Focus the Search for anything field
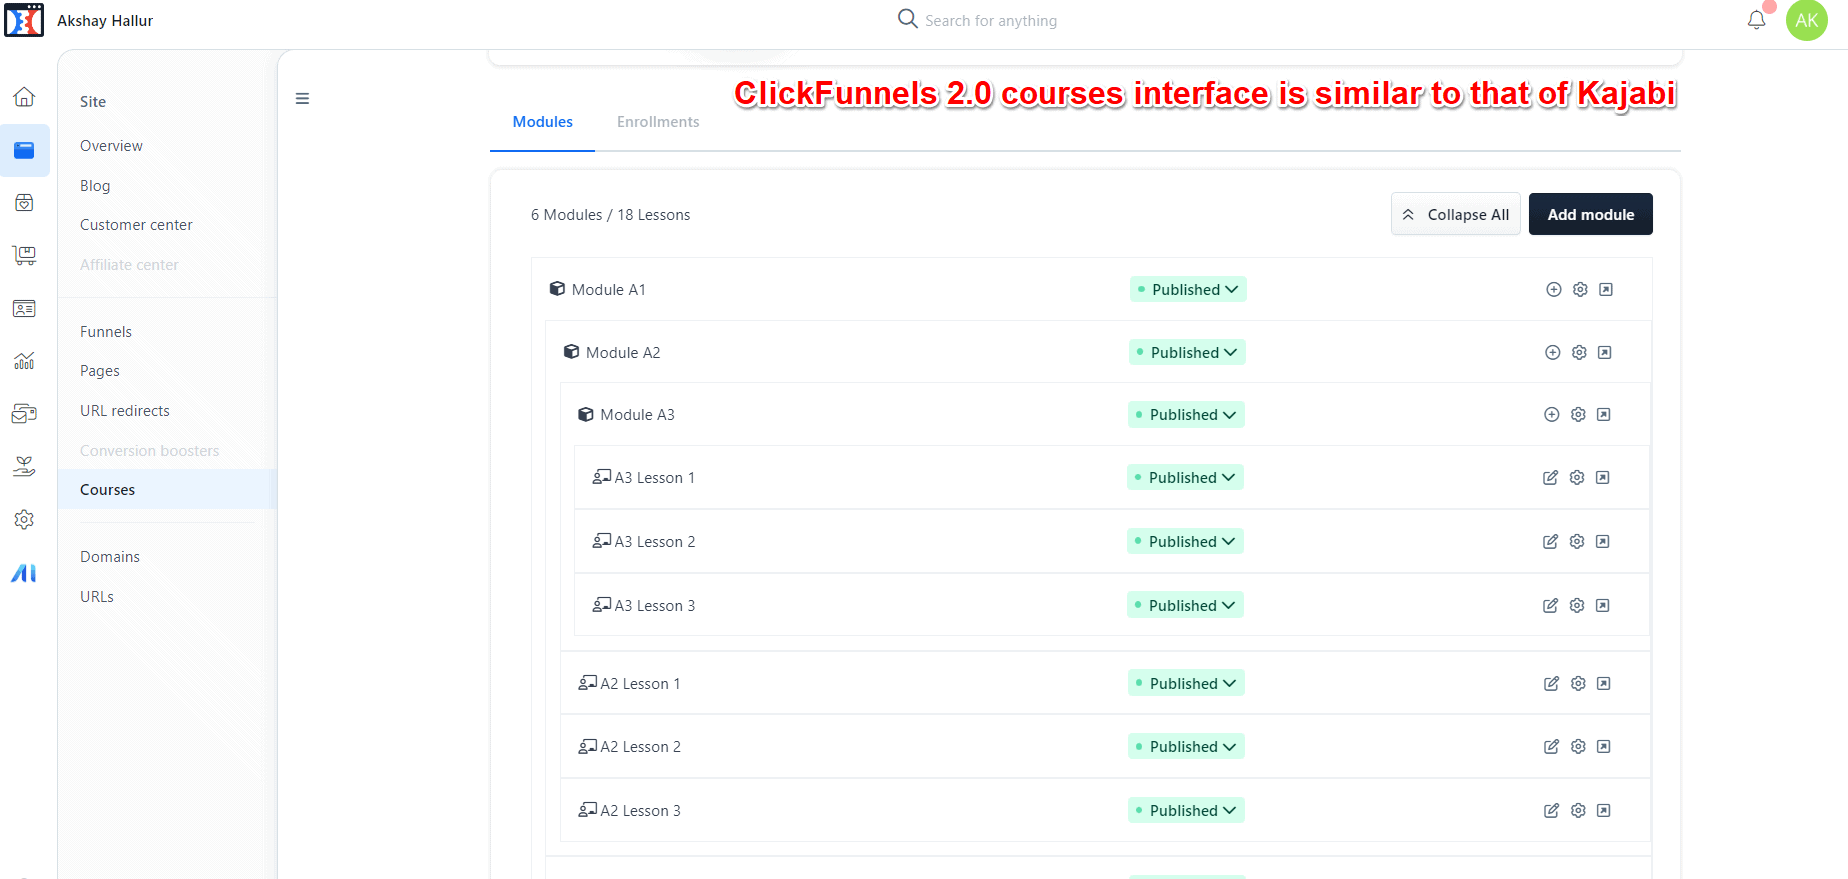This screenshot has width=1848, height=879. tap(990, 21)
